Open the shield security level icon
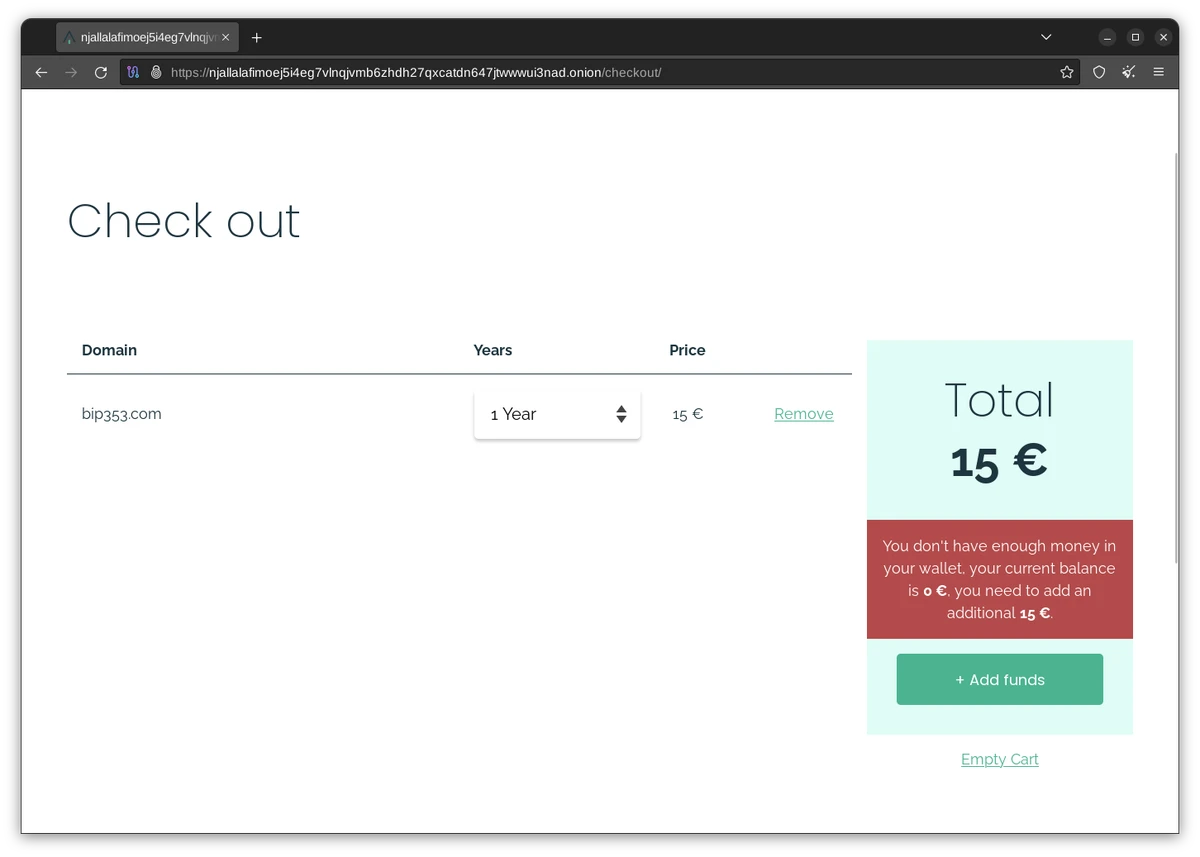This screenshot has height=857, width=1200. click(1099, 72)
